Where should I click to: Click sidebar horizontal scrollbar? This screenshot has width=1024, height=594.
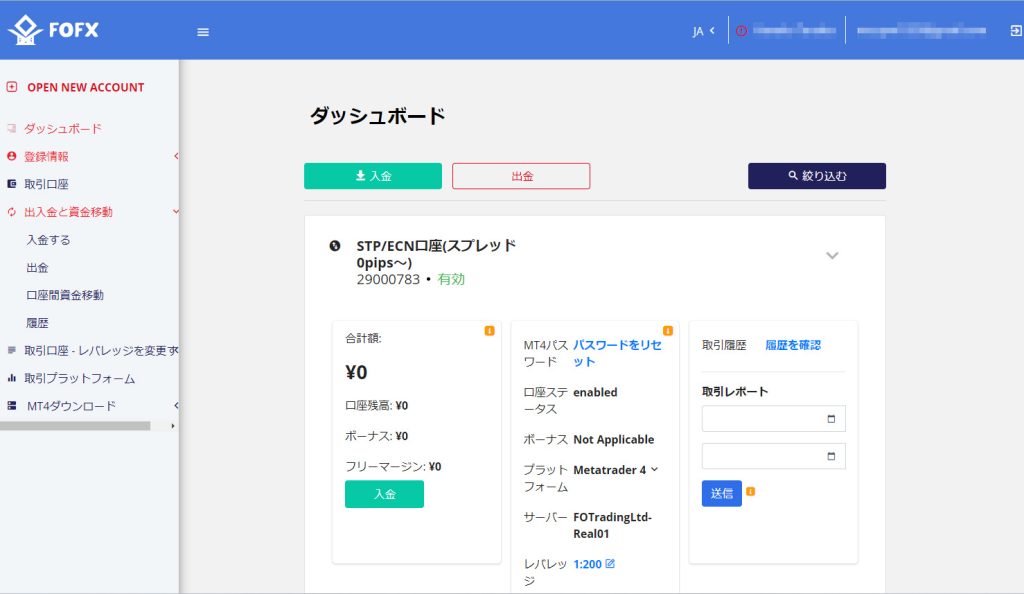75,426
